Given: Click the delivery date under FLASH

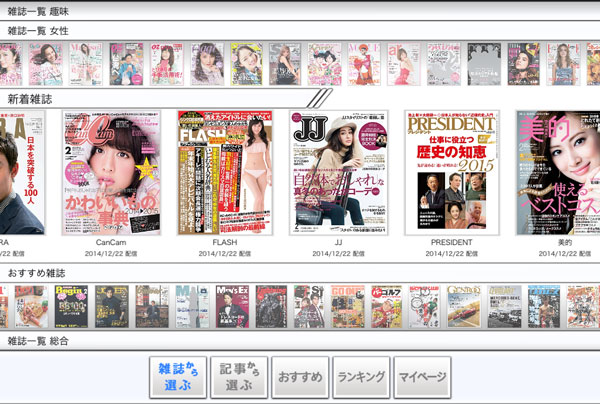Looking at the screenshot, I should (225, 253).
